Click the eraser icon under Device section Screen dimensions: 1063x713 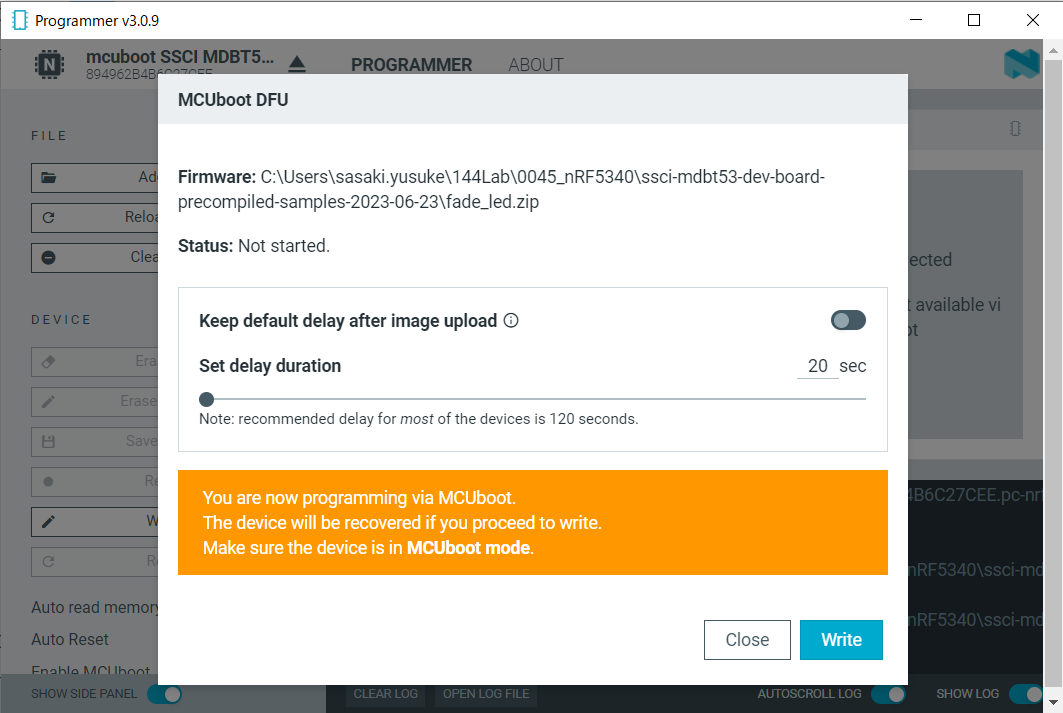click(x=48, y=361)
